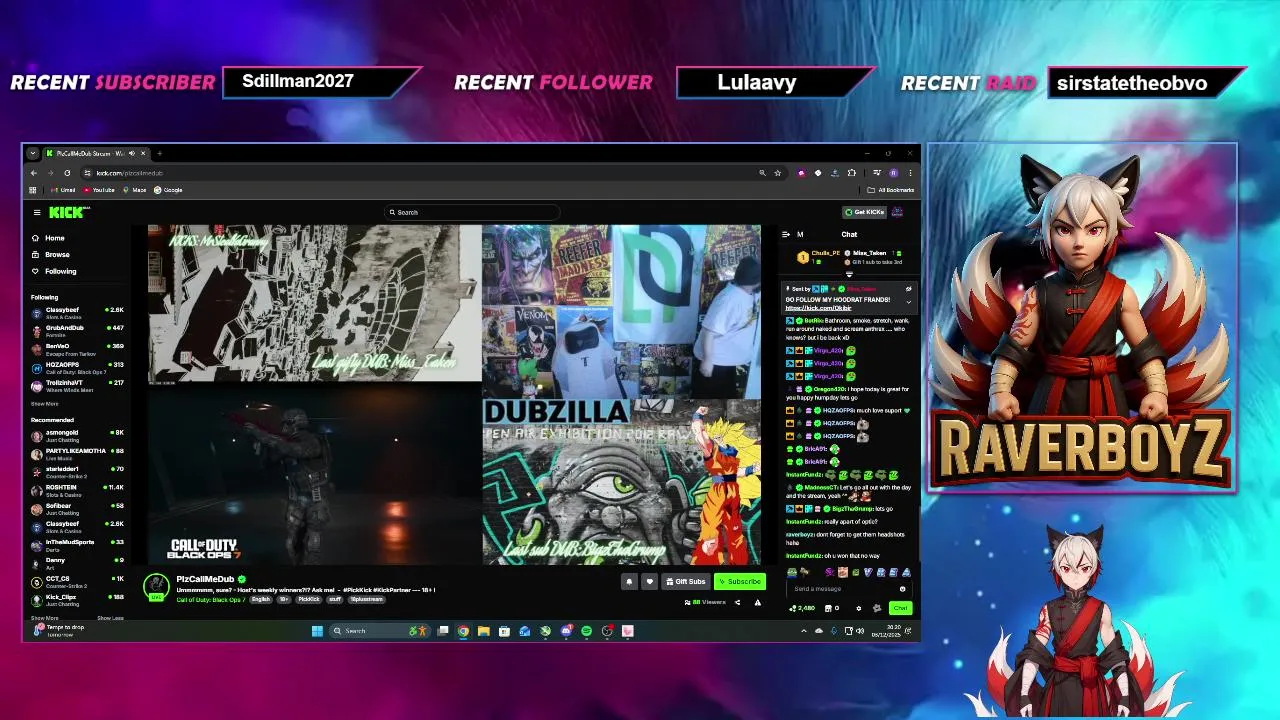Click the English stream tag

click(x=261, y=599)
